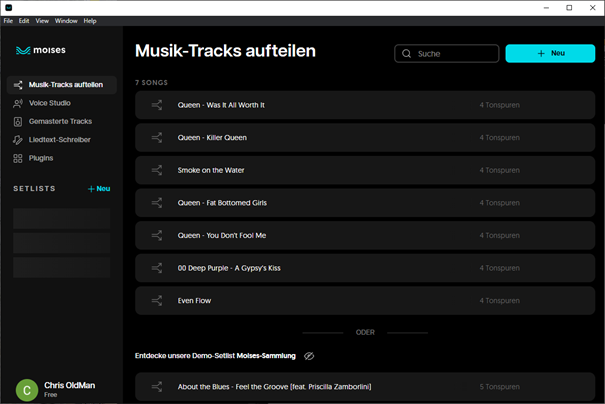
Task: Click the track icon of 00 Deep Purple - A Gypsy's Kiss
Action: [157, 268]
